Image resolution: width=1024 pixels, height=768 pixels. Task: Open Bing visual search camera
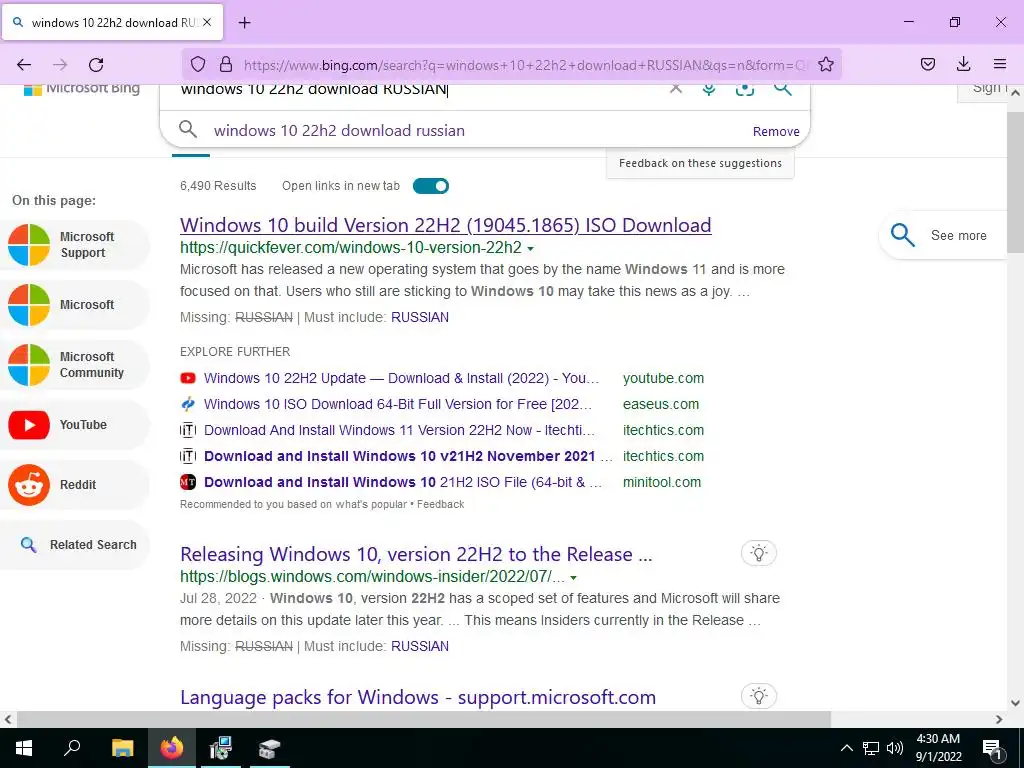(744, 89)
